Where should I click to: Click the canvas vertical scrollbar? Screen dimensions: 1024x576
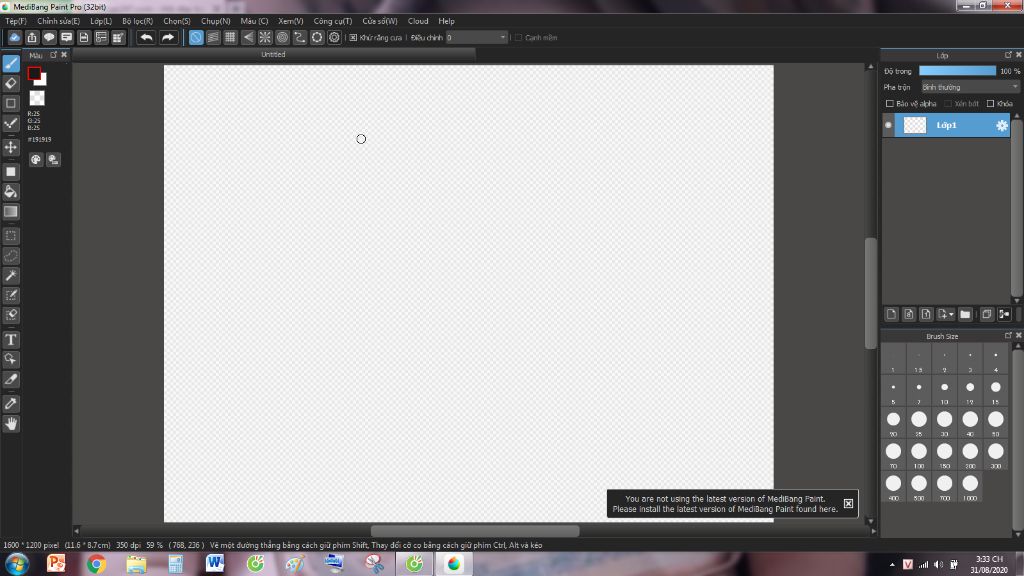pyautogui.click(x=871, y=293)
